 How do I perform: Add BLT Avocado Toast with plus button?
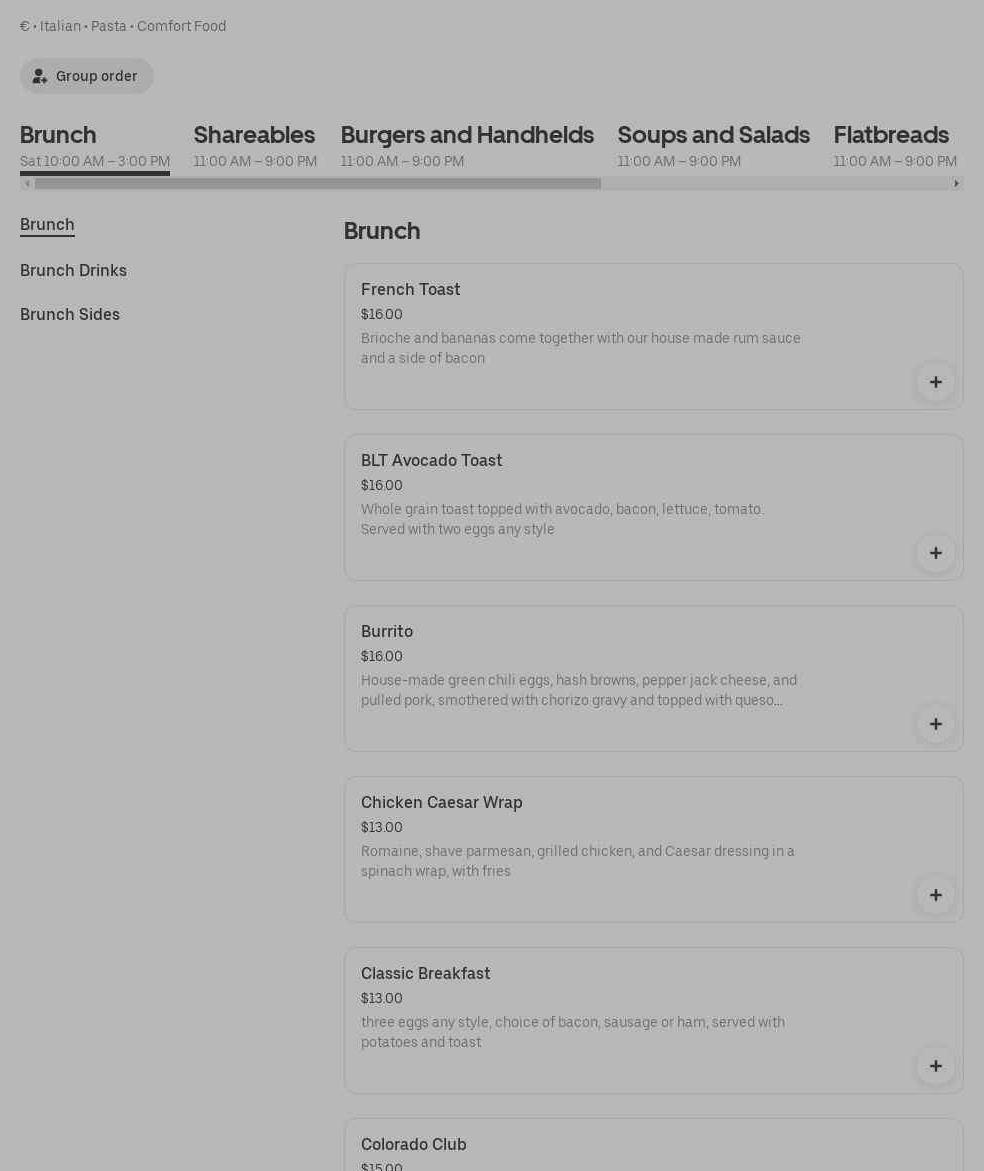[x=935, y=553]
